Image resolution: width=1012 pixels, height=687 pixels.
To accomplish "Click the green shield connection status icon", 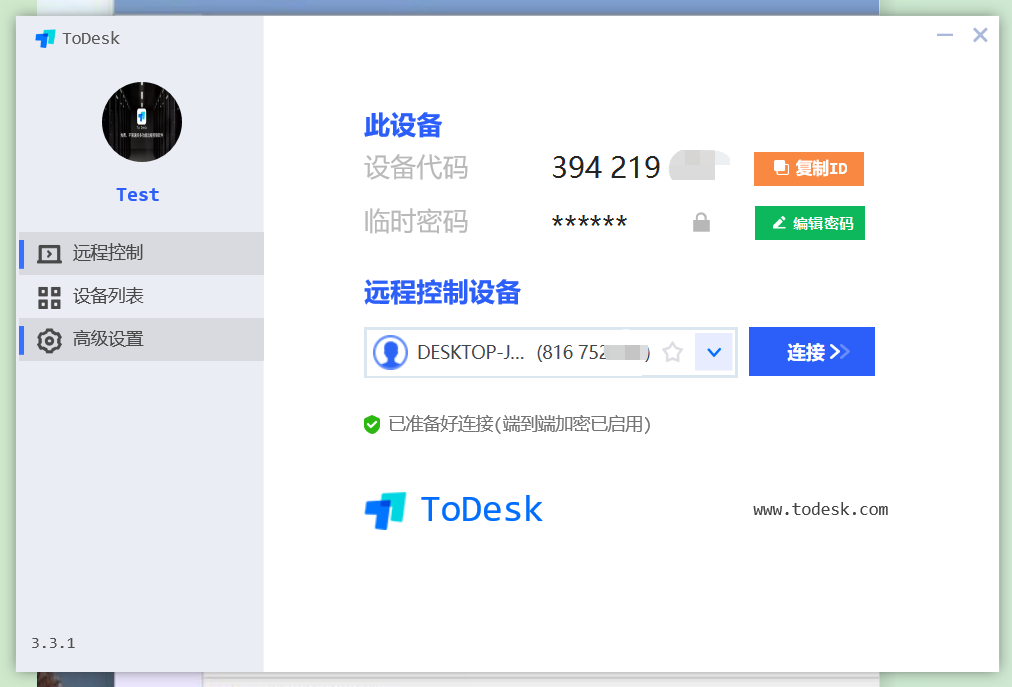I will coord(372,424).
